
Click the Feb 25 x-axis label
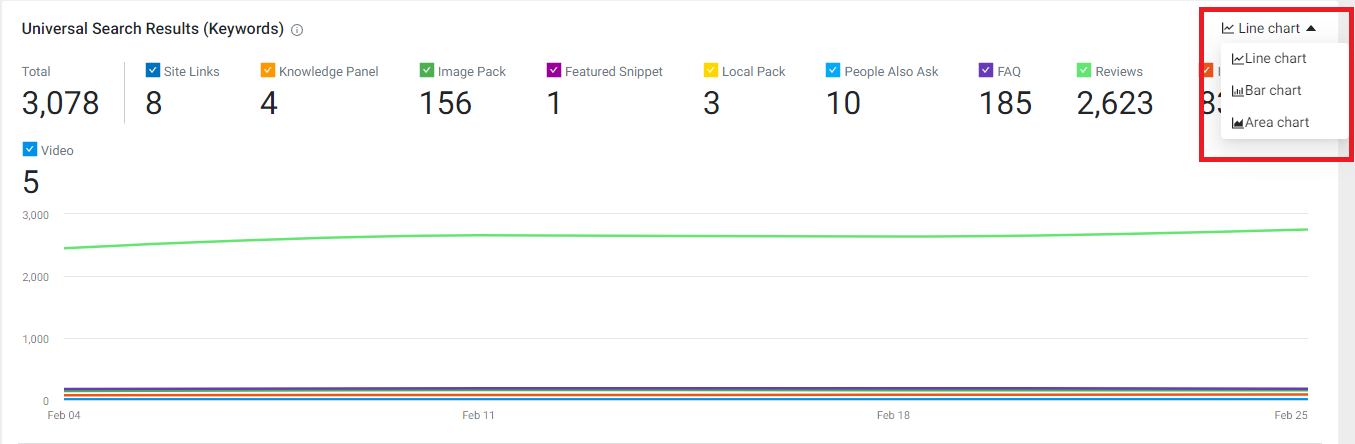[x=1292, y=414]
